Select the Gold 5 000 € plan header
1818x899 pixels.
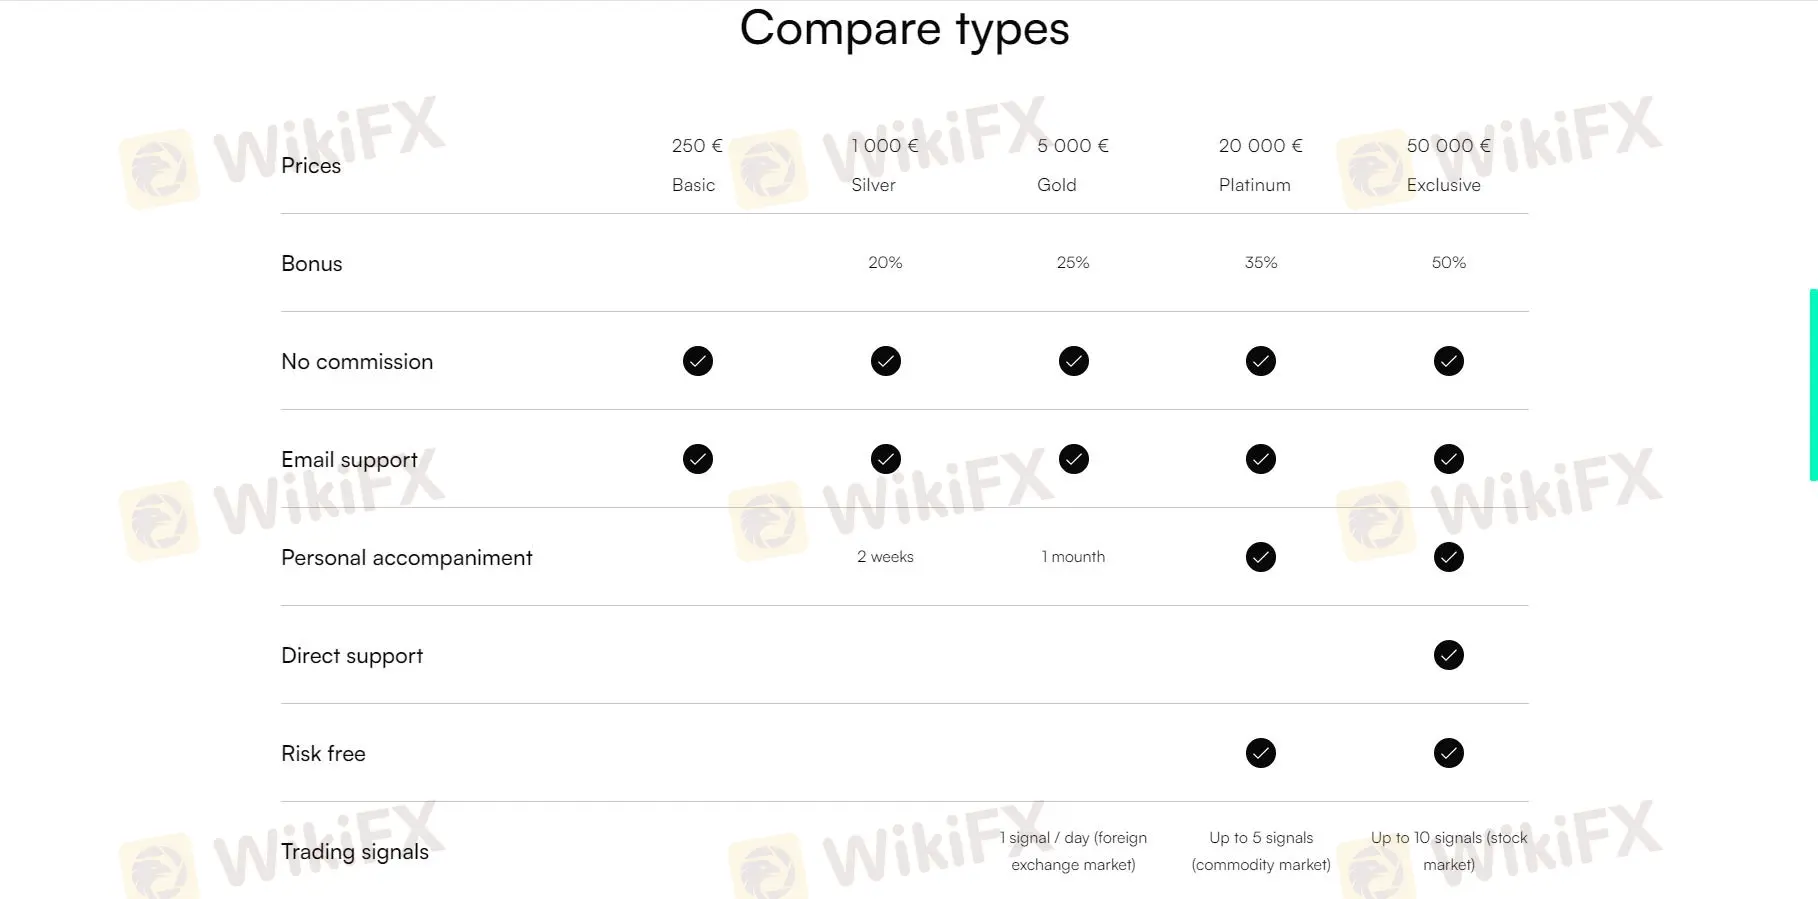pyautogui.click(x=1072, y=164)
